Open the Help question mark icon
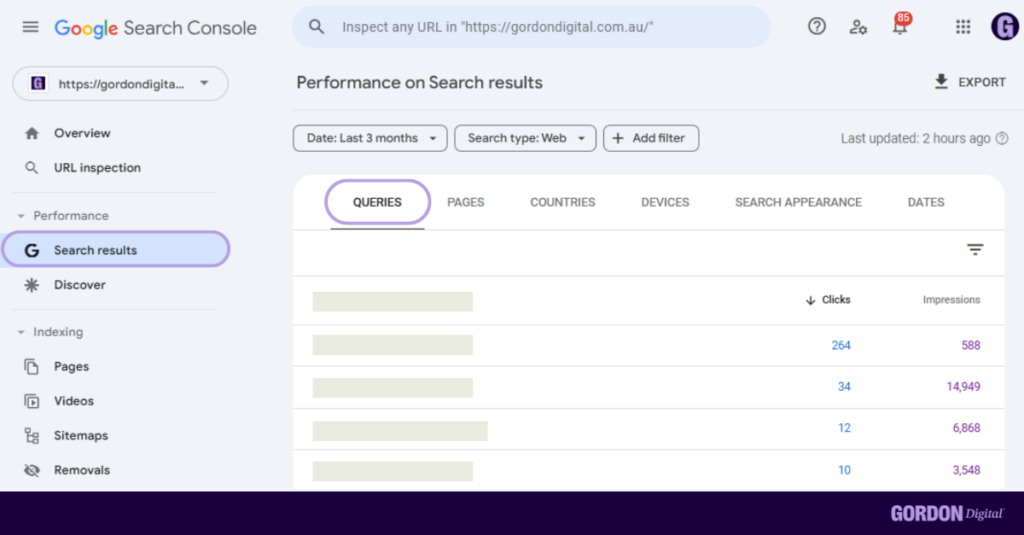Viewport: 1024px width, 535px height. (x=816, y=26)
